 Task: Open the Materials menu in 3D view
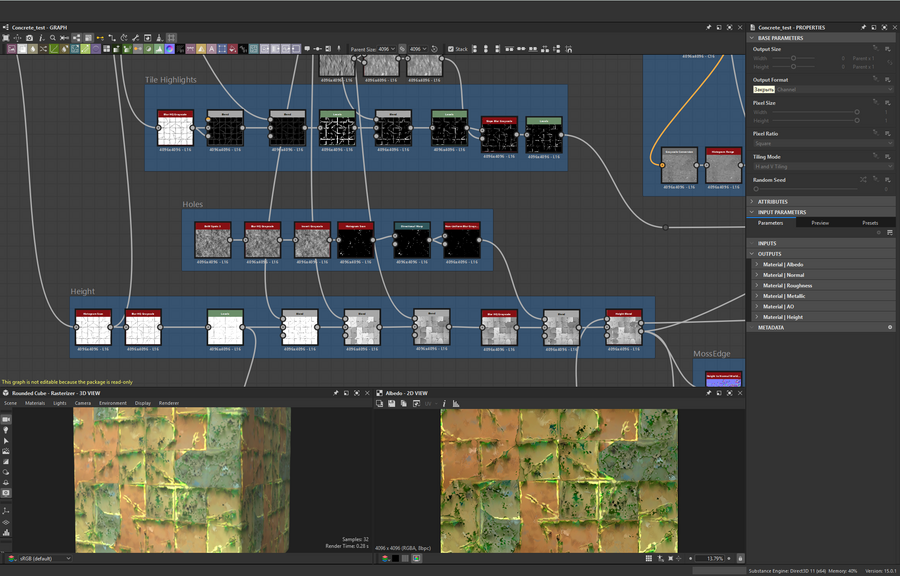point(35,403)
